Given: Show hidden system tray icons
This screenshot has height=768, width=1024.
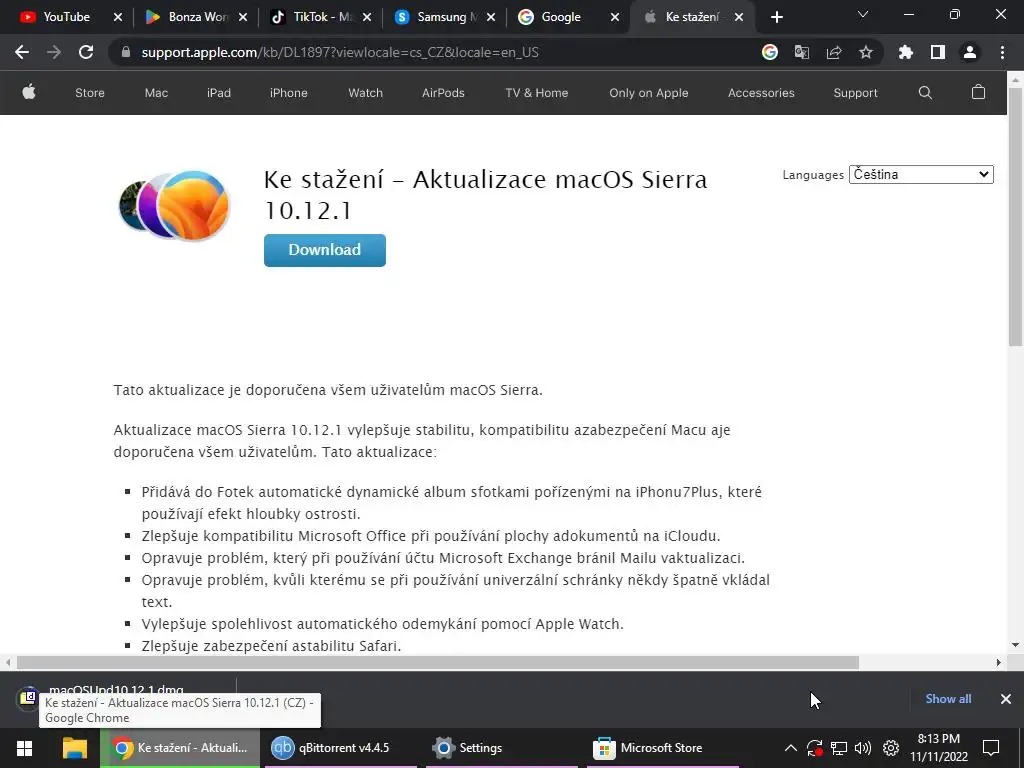Looking at the screenshot, I should (790, 748).
